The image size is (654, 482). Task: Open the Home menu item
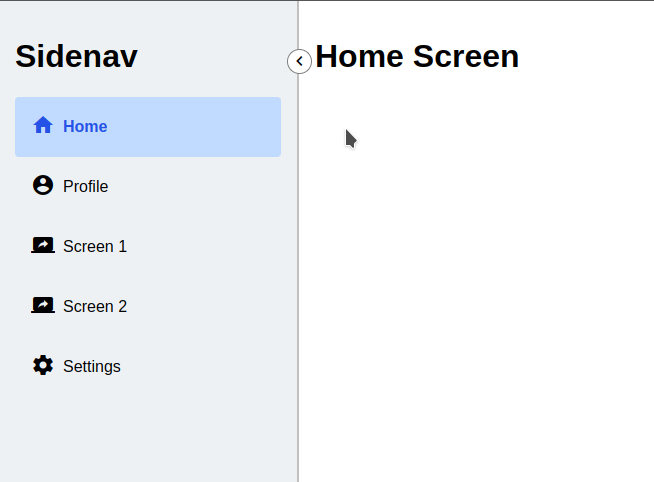click(x=148, y=127)
